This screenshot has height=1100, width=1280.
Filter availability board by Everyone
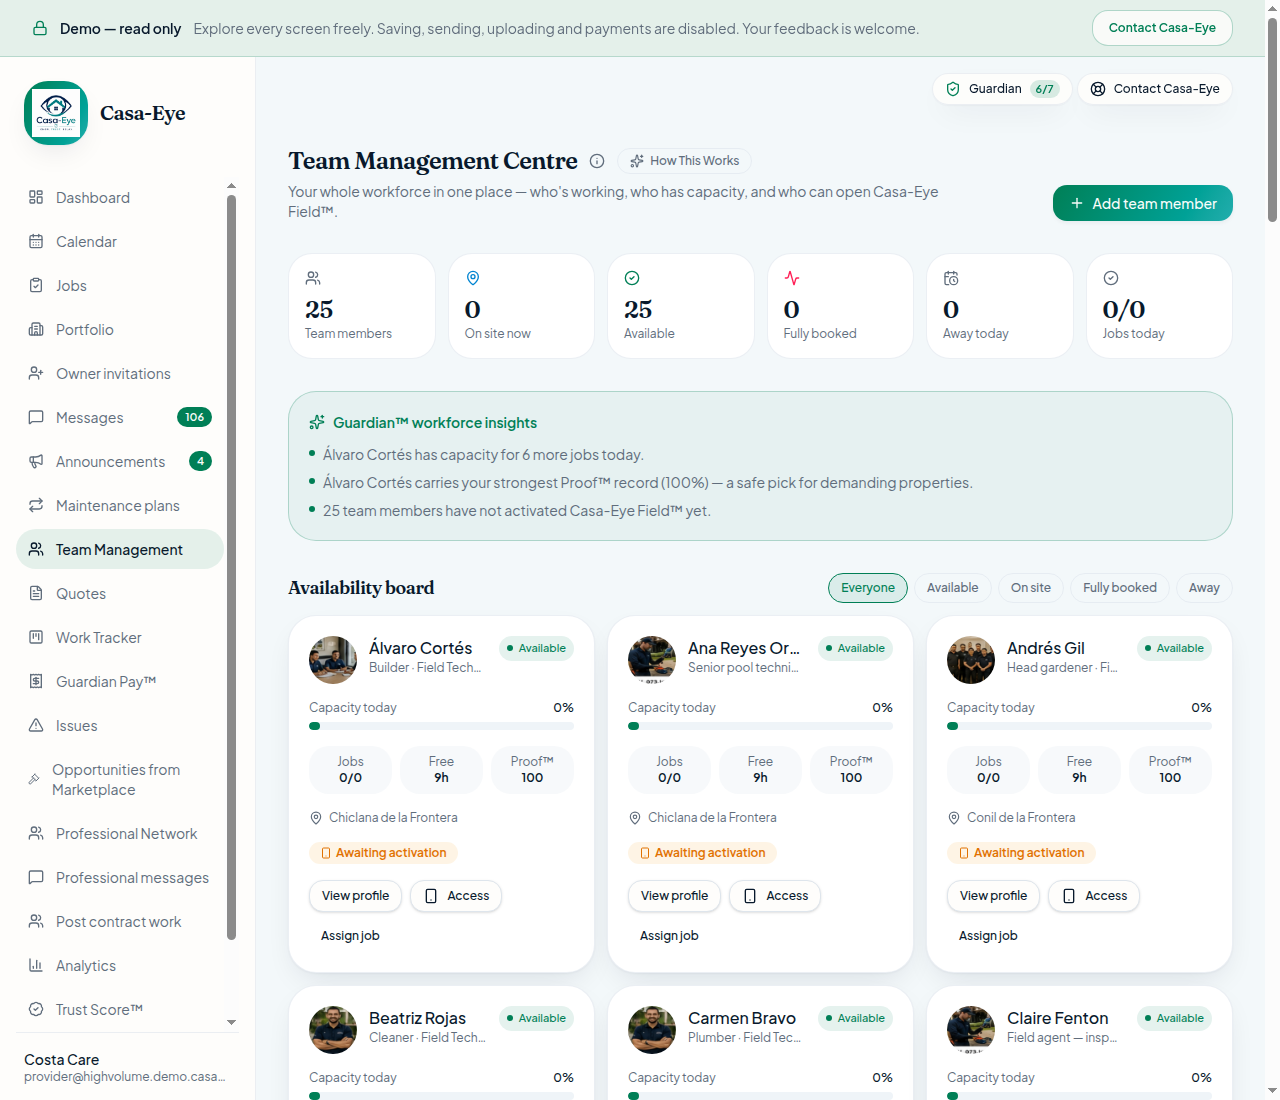pyautogui.click(x=868, y=588)
